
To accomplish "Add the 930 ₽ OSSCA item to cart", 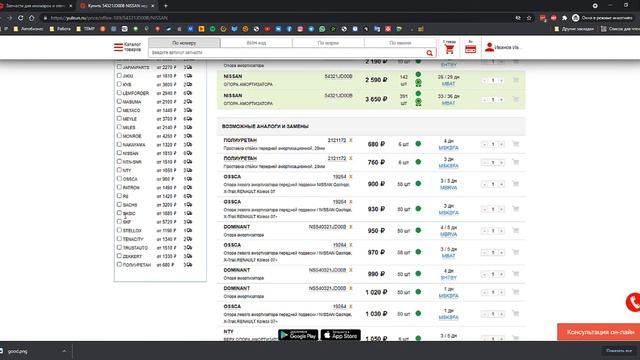I will click(x=516, y=209).
